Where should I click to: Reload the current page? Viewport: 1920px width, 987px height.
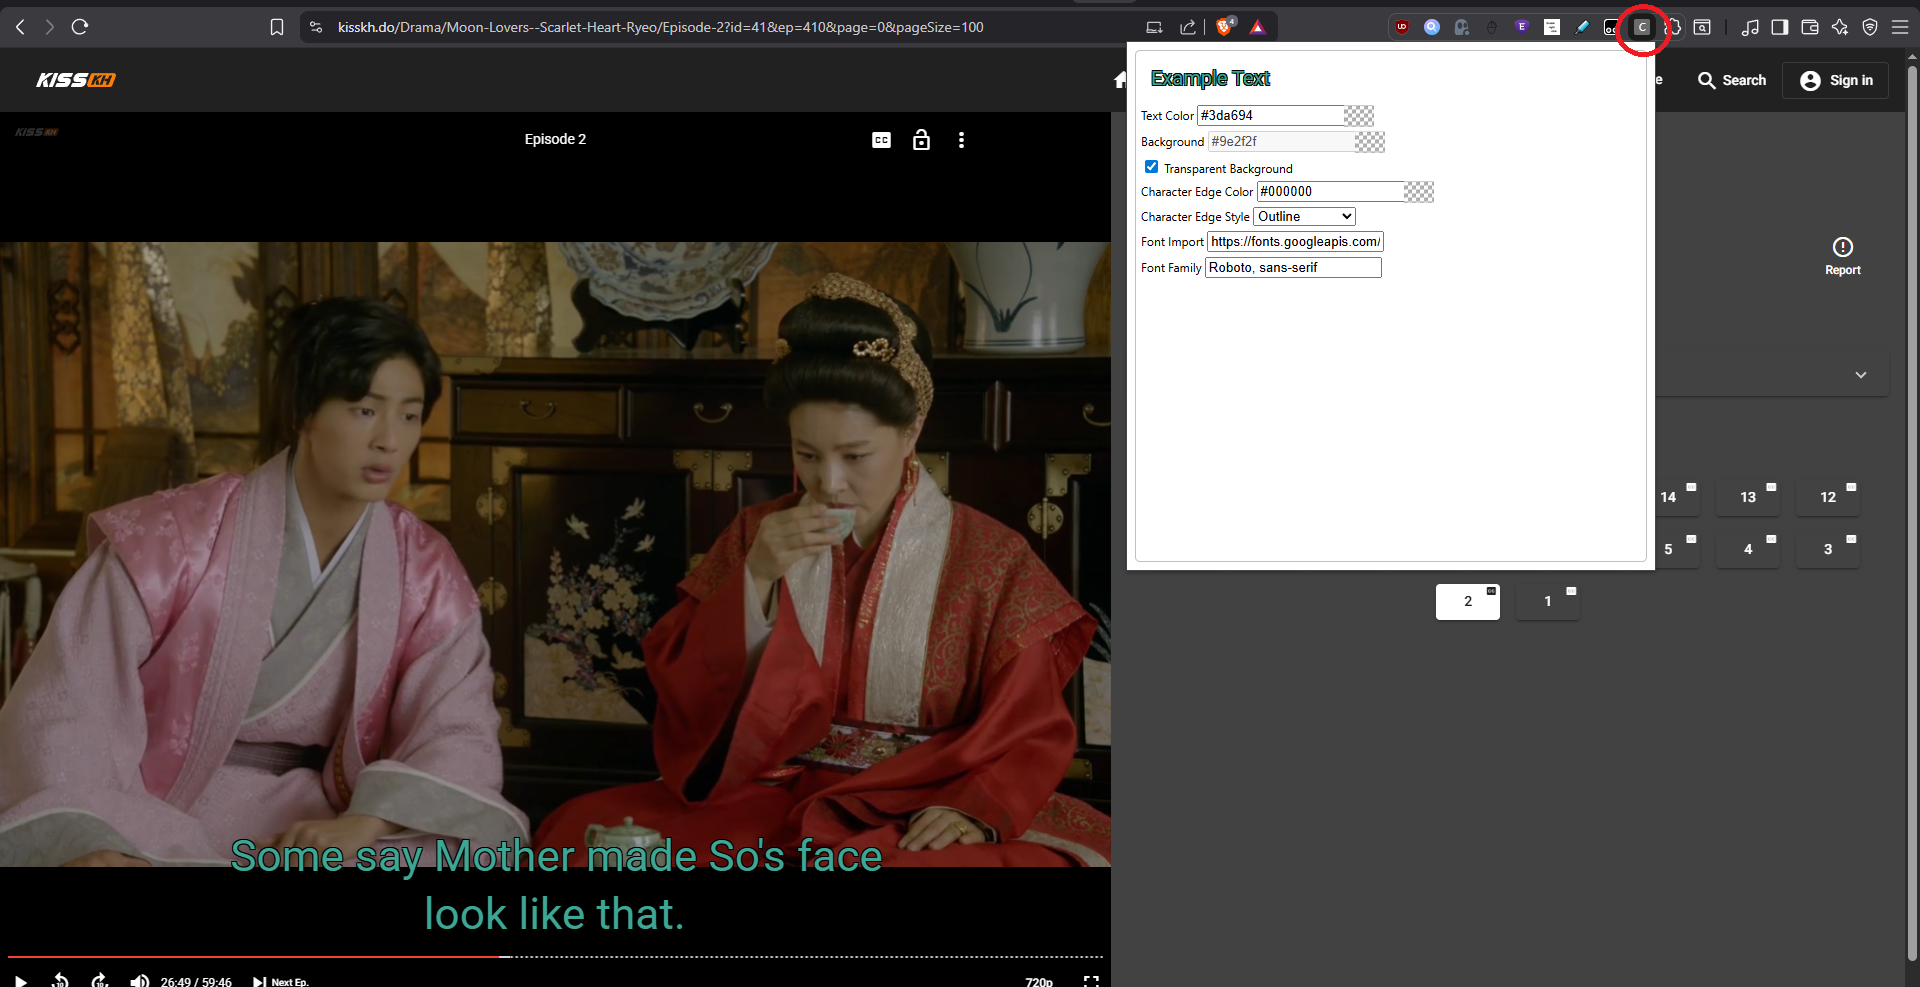[x=80, y=27]
